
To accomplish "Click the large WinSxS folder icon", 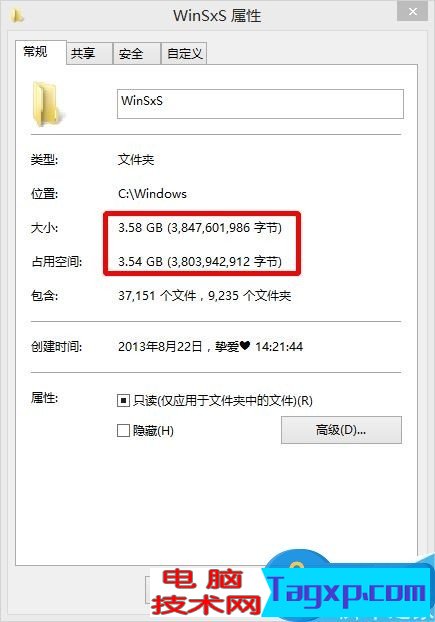I will click(x=48, y=104).
